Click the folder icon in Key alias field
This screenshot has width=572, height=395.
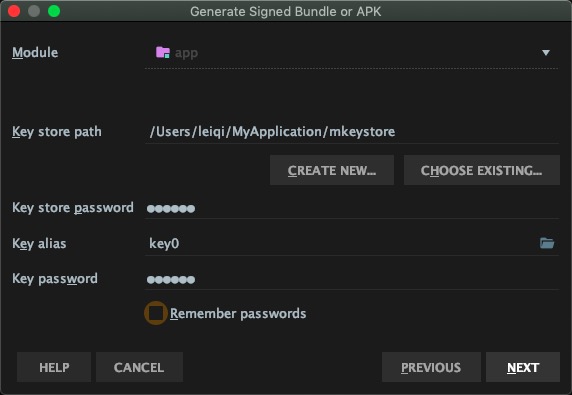click(x=546, y=243)
